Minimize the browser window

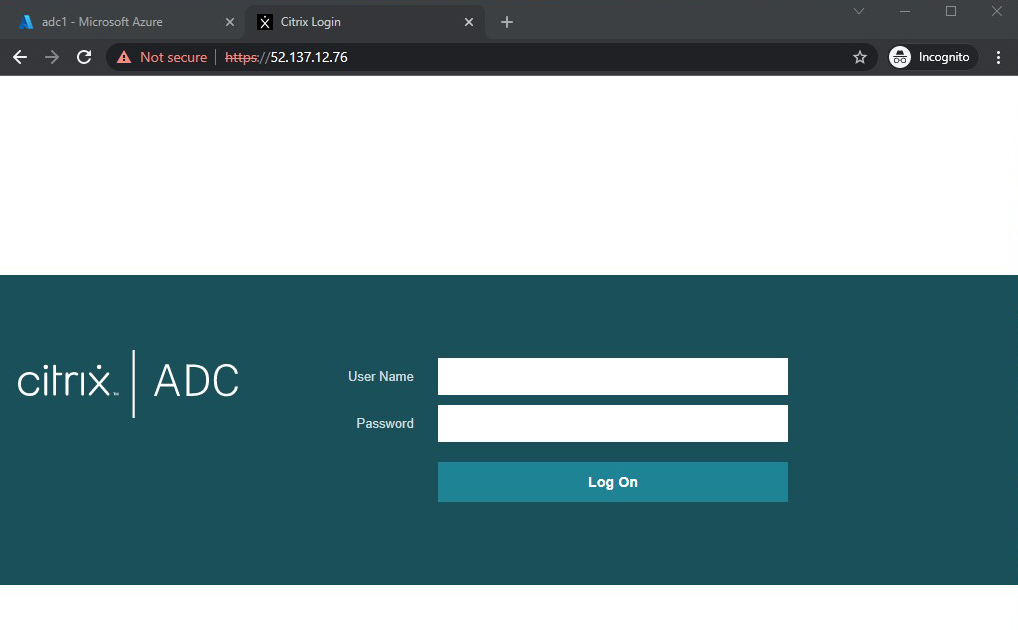904,11
